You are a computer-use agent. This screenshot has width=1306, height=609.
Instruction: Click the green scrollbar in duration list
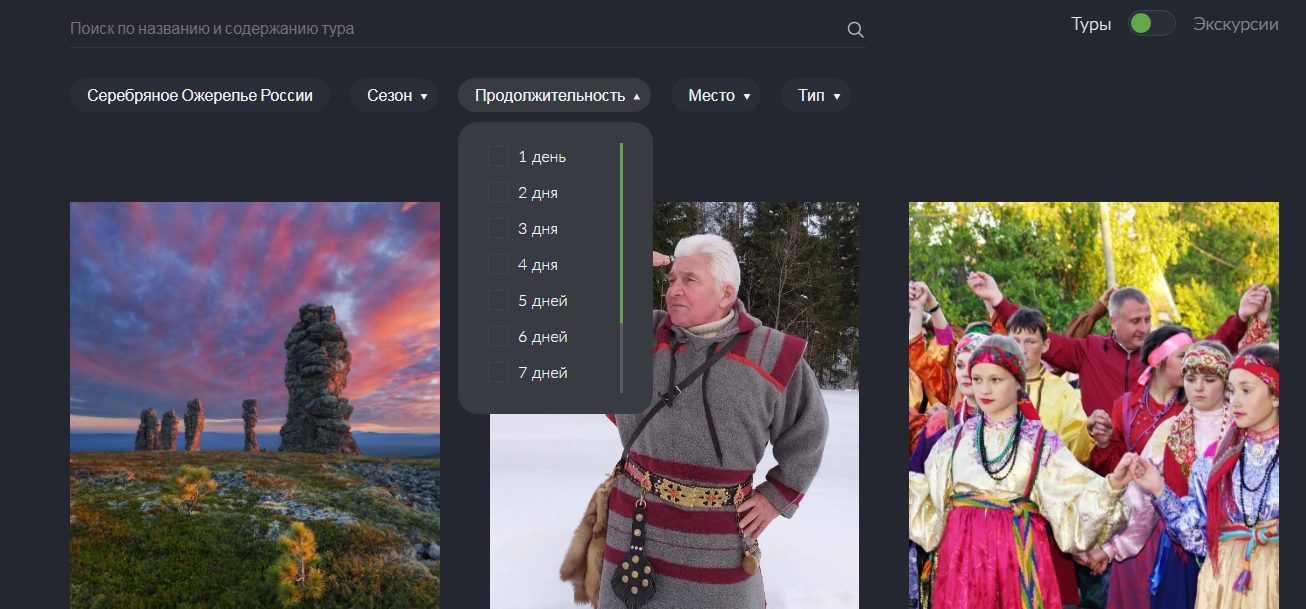tap(621, 233)
